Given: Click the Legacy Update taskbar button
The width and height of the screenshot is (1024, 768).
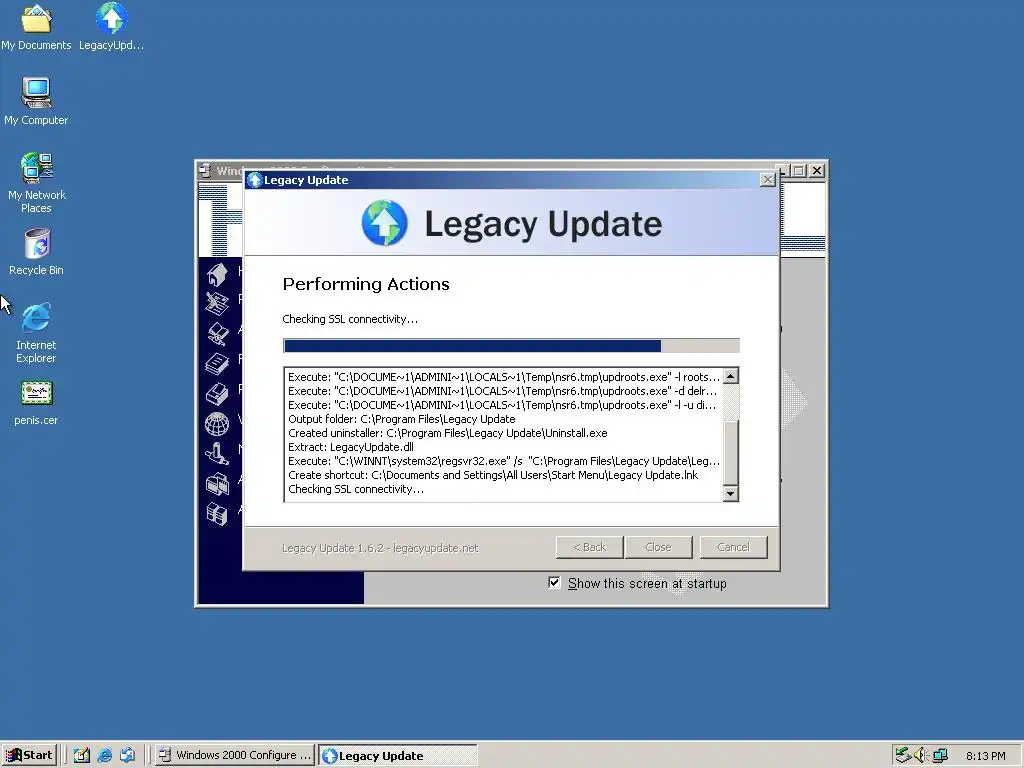Looking at the screenshot, I should [398, 755].
